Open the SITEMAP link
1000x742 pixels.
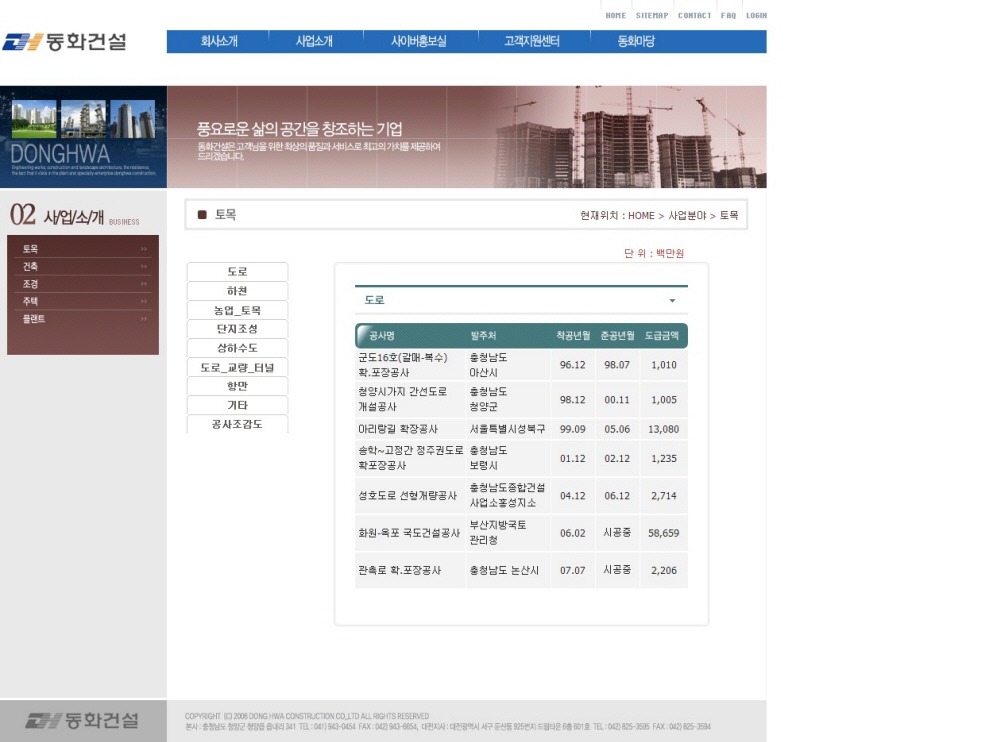pyautogui.click(x=651, y=16)
